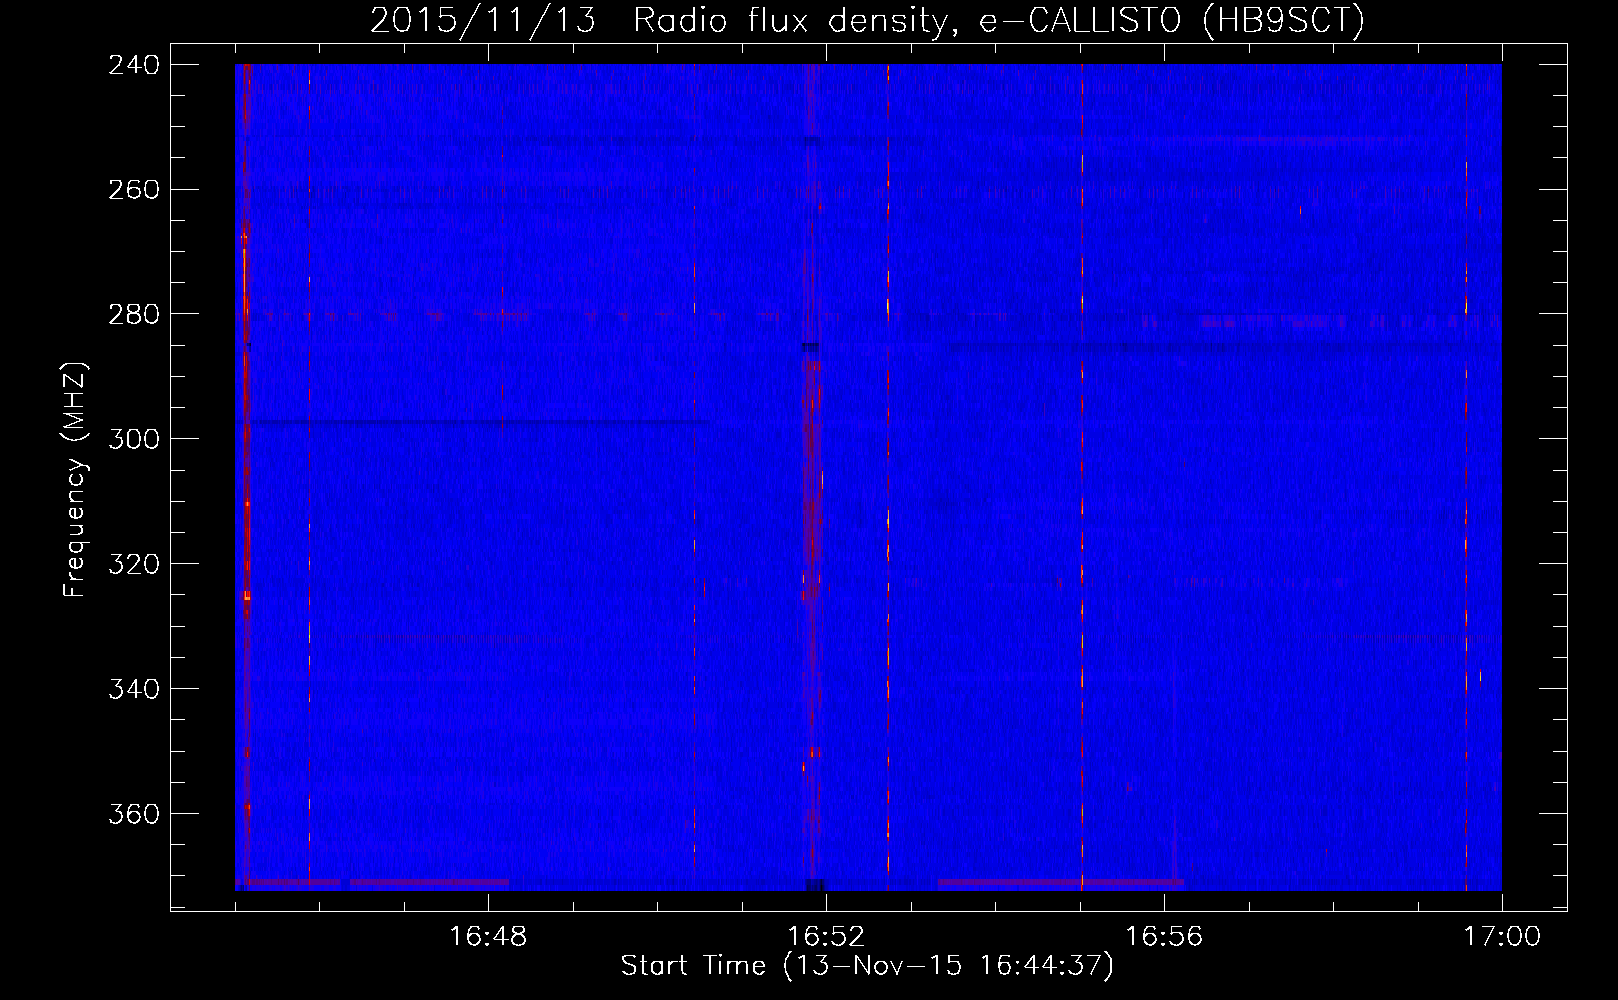1618x1000 pixels.
Task: Click the 16:48 time tick label
Action: 488,936
